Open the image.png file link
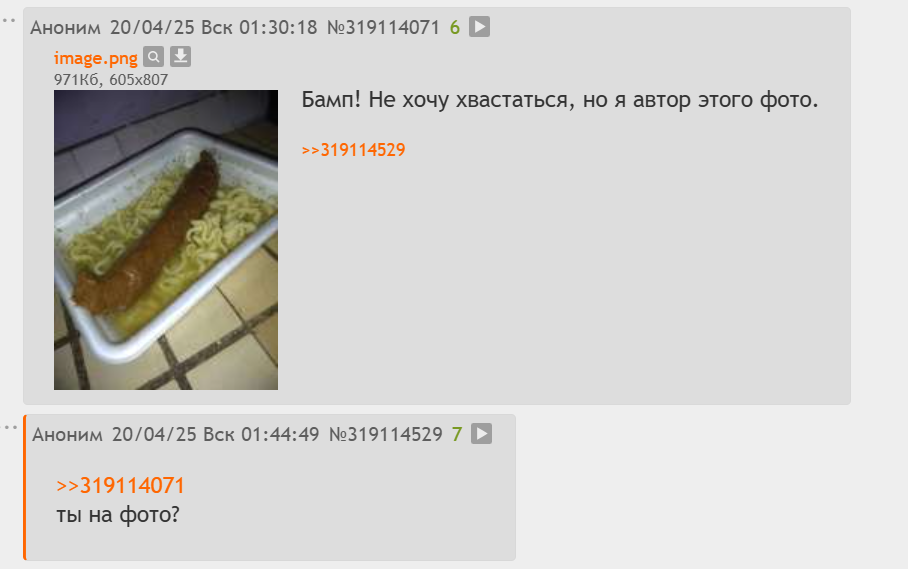The image size is (908, 569). point(96,58)
